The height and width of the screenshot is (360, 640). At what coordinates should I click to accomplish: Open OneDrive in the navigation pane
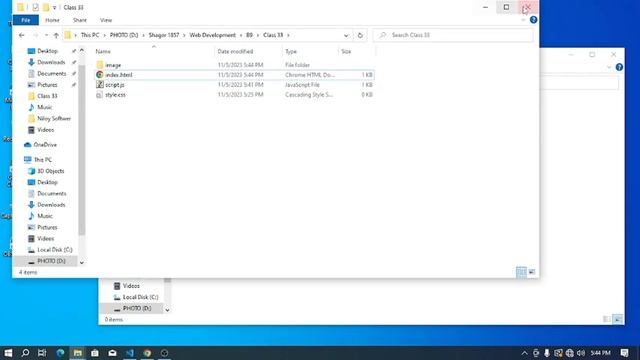[45, 144]
